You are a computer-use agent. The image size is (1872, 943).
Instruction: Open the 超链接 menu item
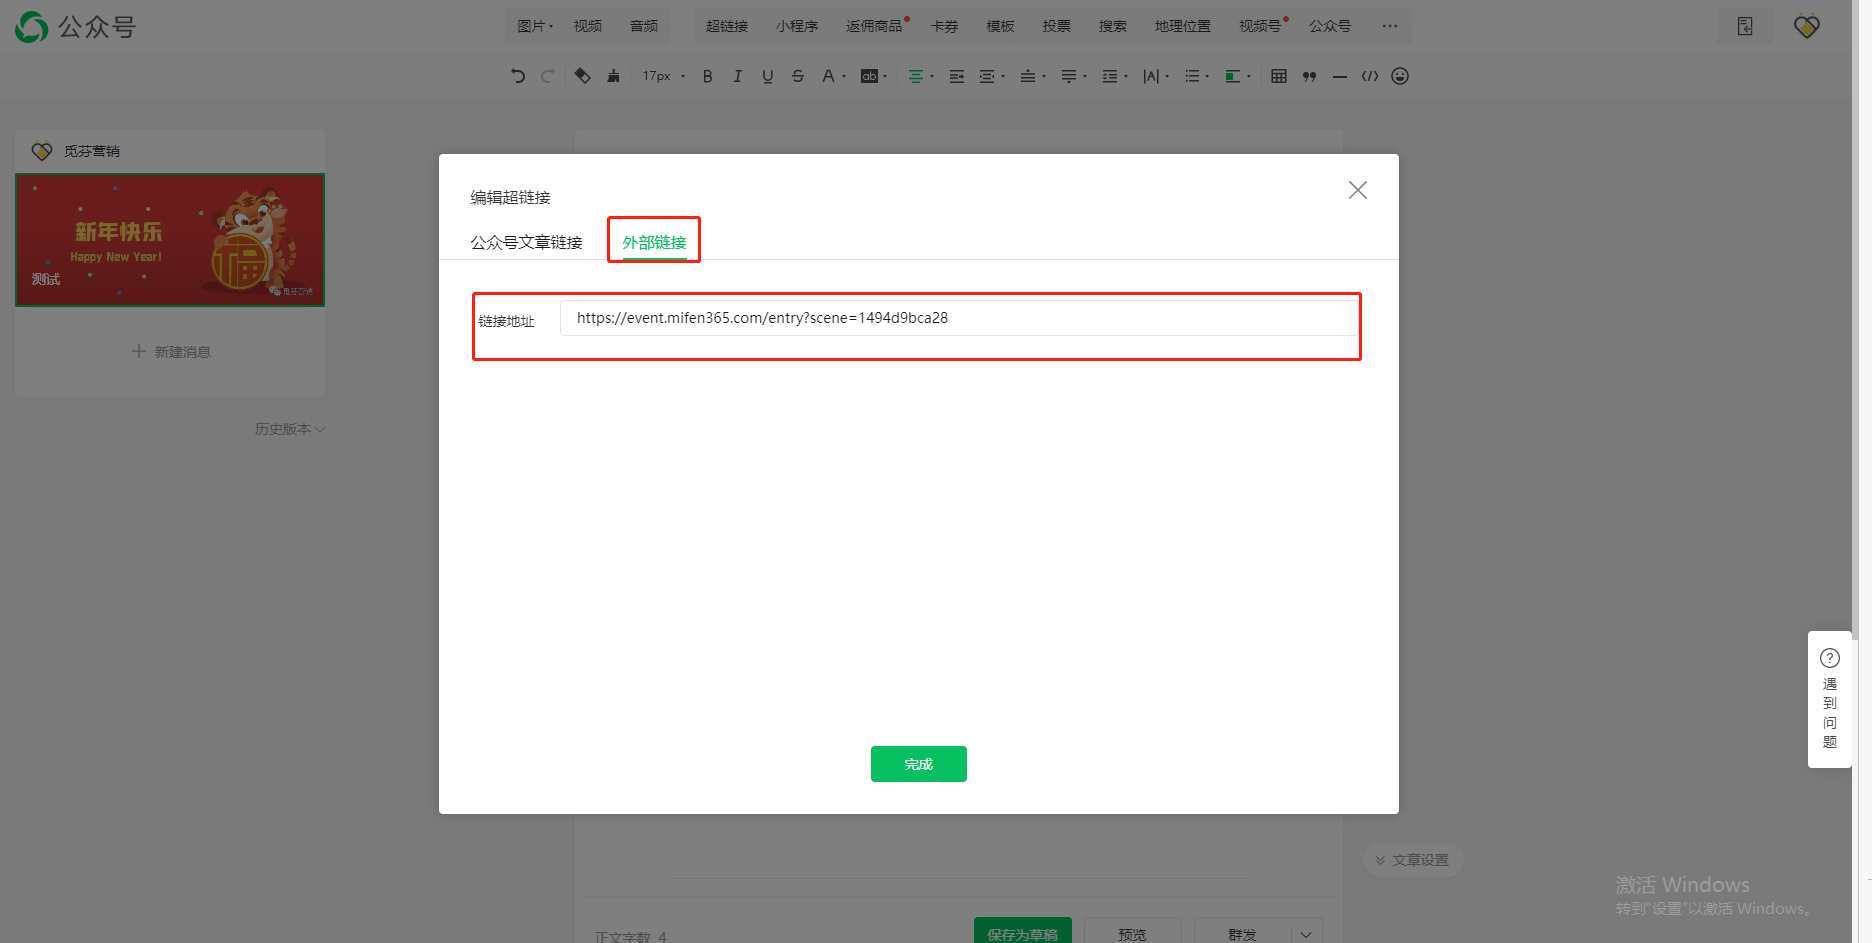(727, 26)
